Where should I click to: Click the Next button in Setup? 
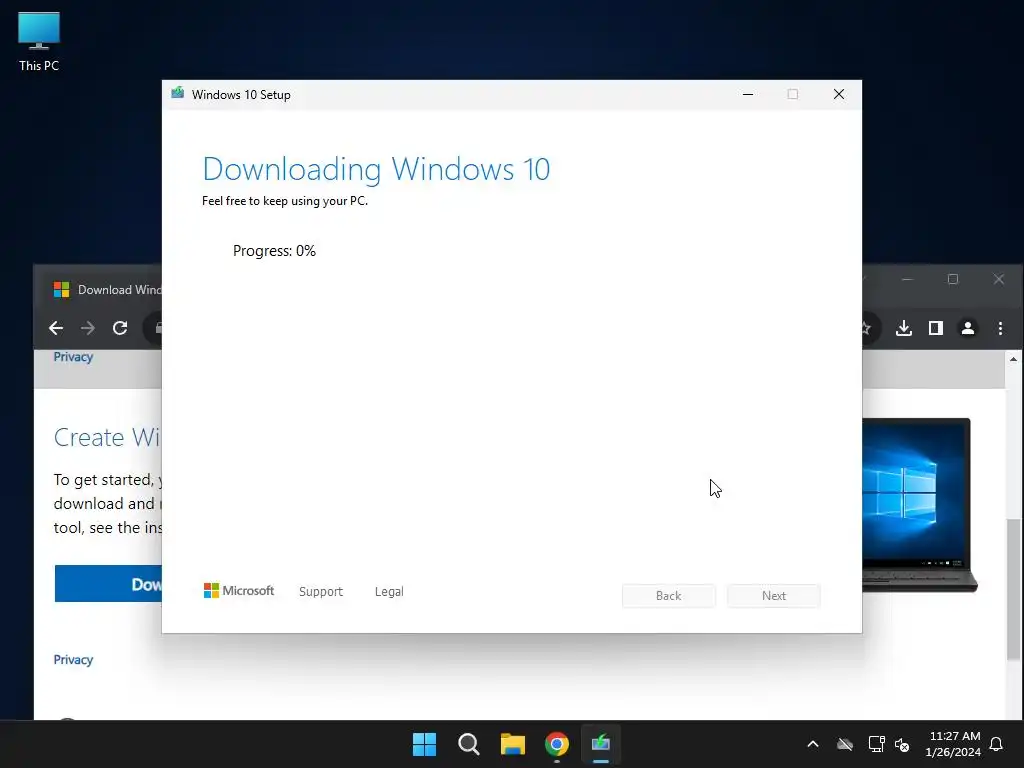[774, 596]
